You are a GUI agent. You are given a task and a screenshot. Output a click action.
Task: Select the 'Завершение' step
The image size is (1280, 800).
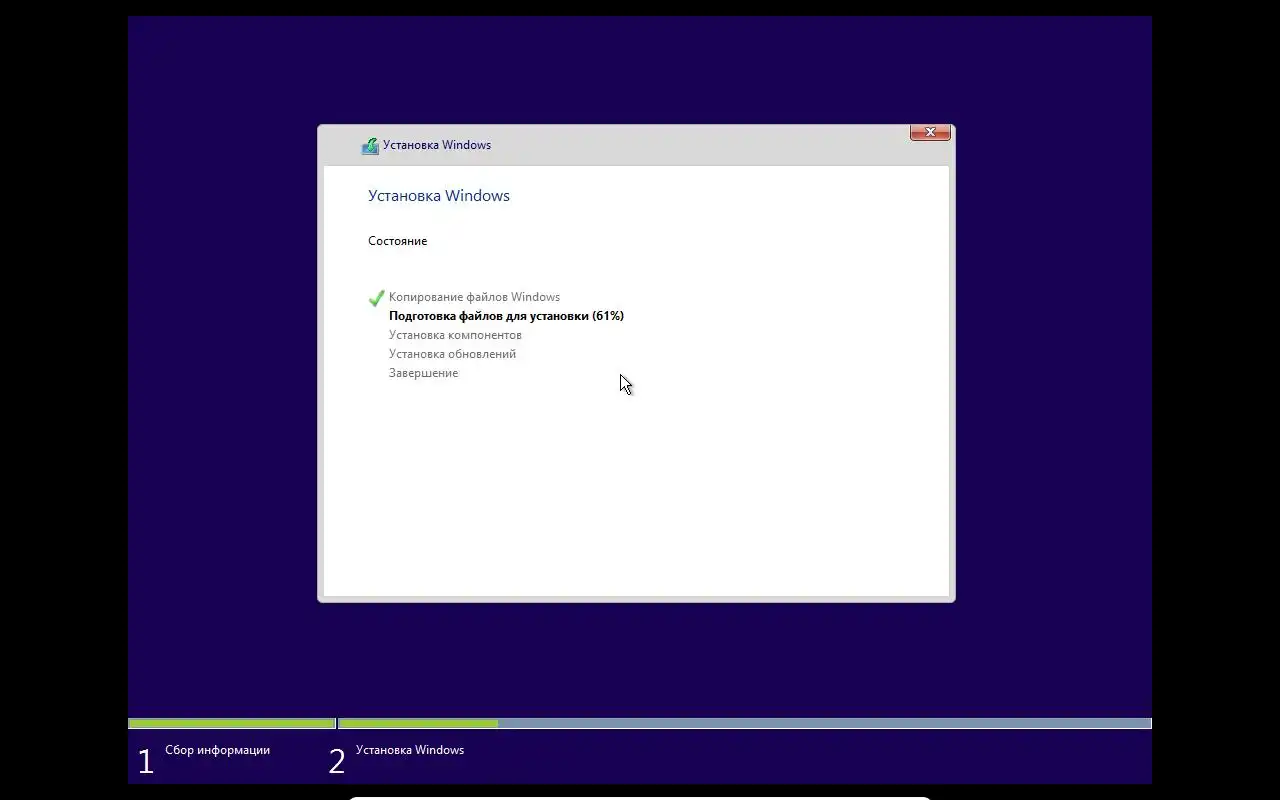(x=423, y=373)
